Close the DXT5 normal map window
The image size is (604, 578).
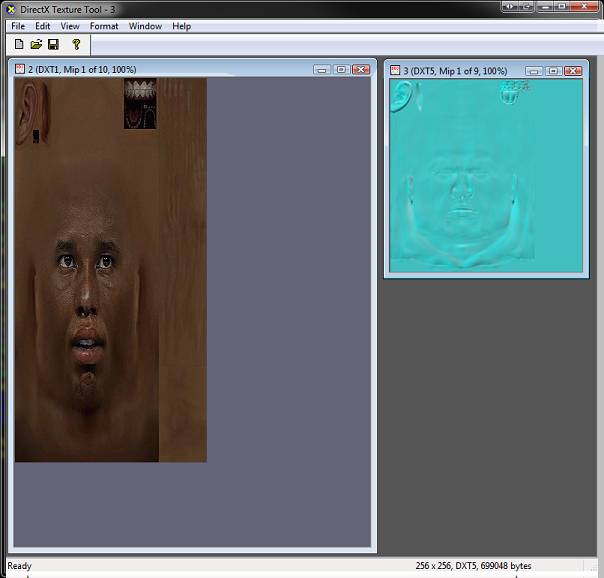573,71
